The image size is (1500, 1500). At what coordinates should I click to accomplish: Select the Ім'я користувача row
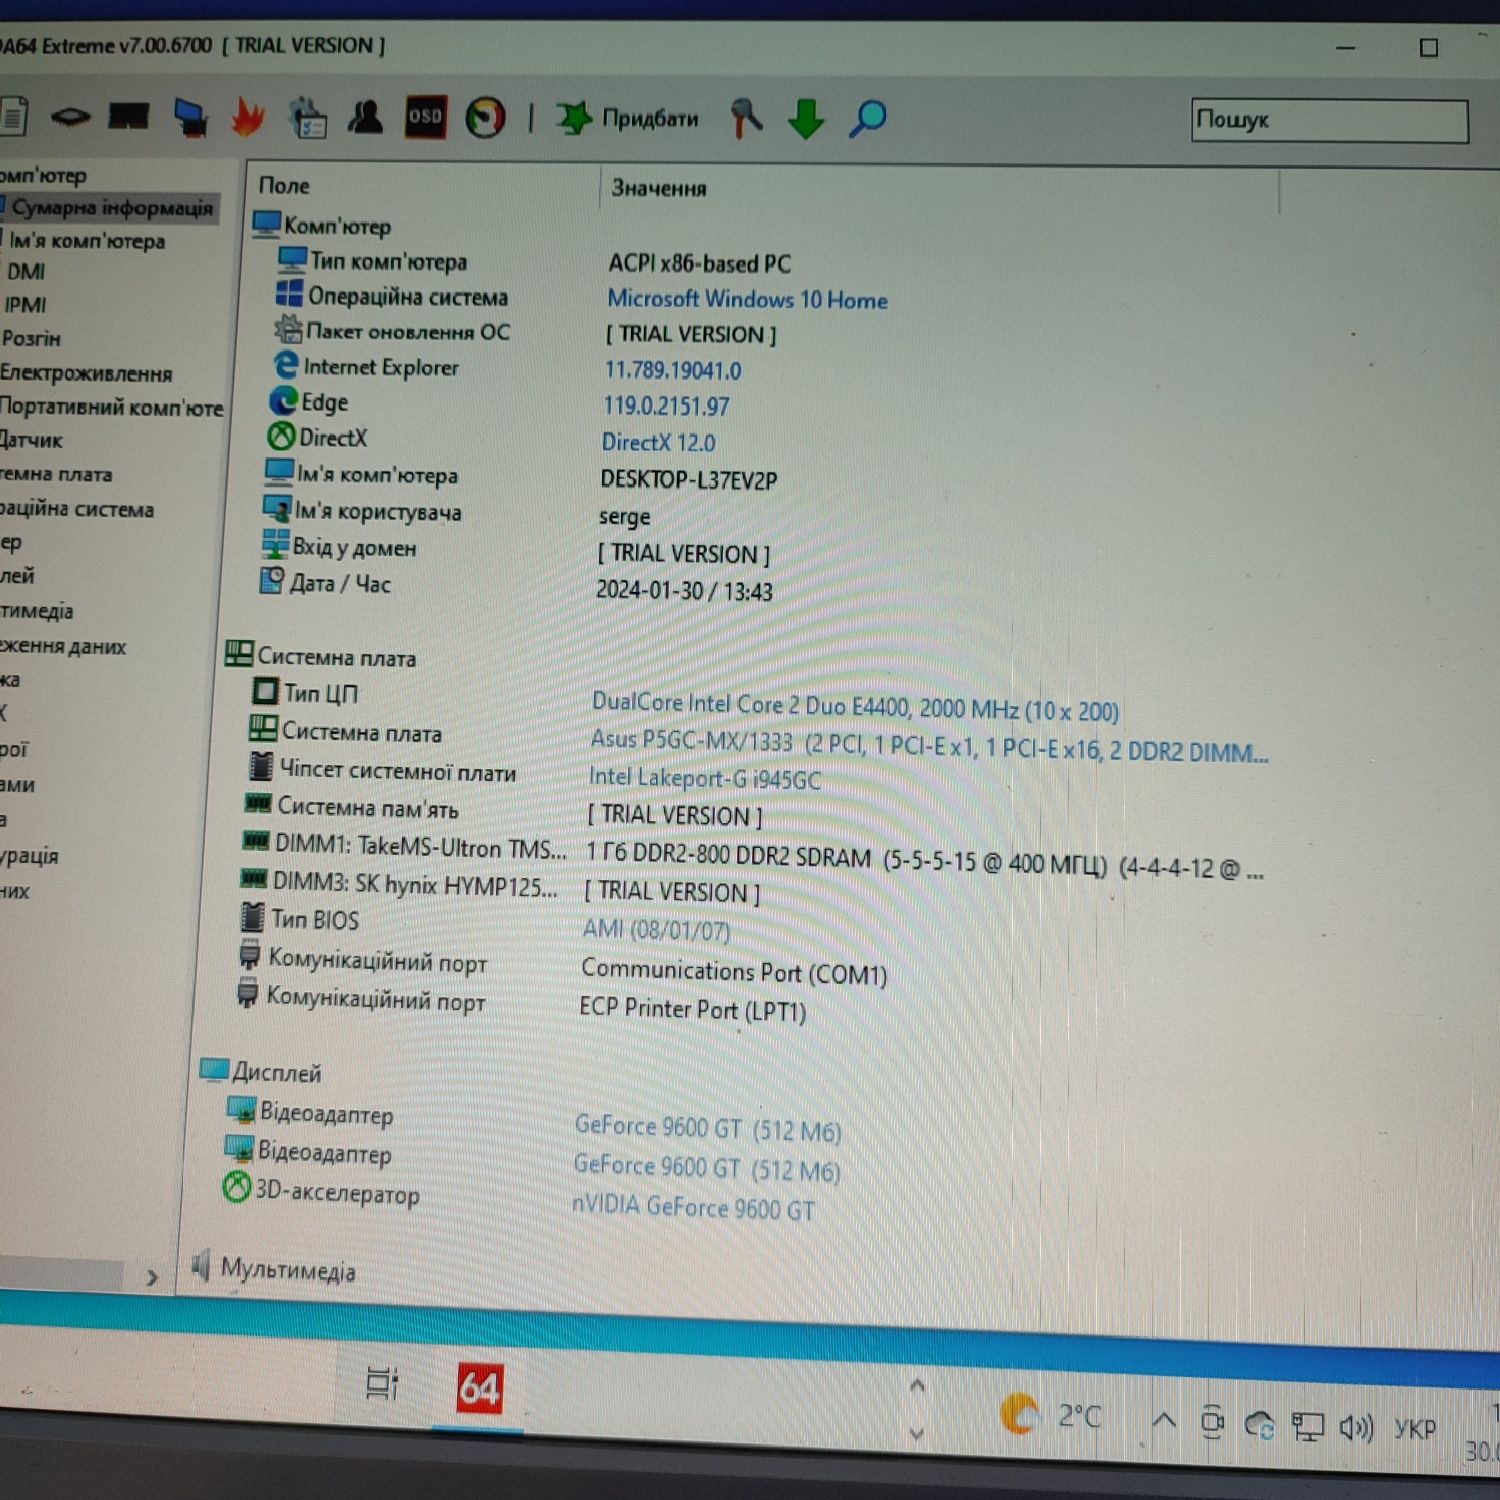tap(377, 512)
